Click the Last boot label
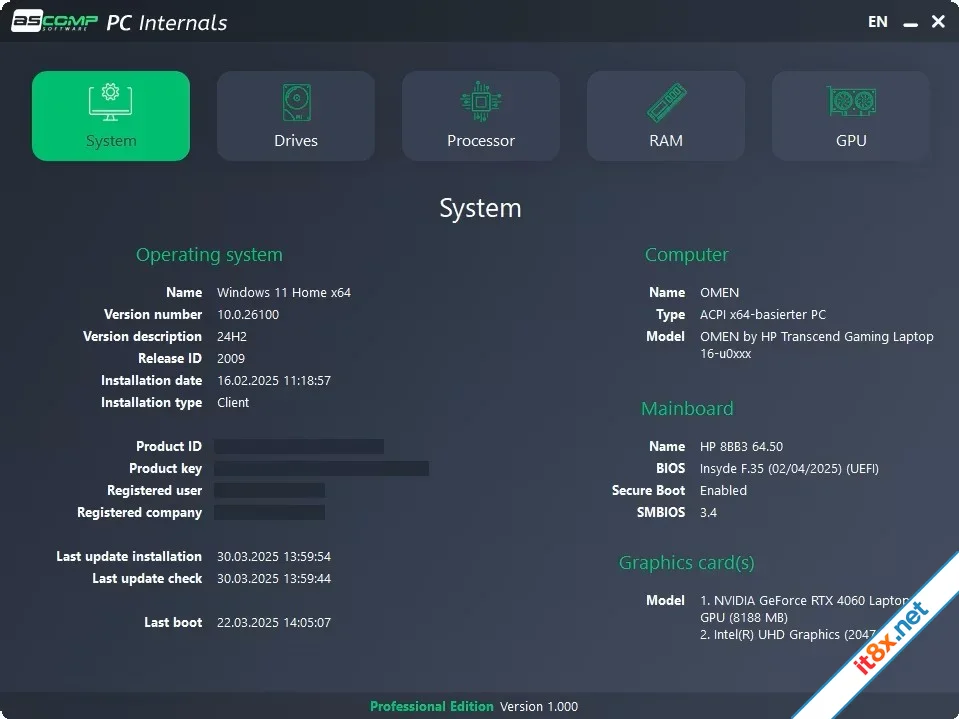 click(x=173, y=622)
